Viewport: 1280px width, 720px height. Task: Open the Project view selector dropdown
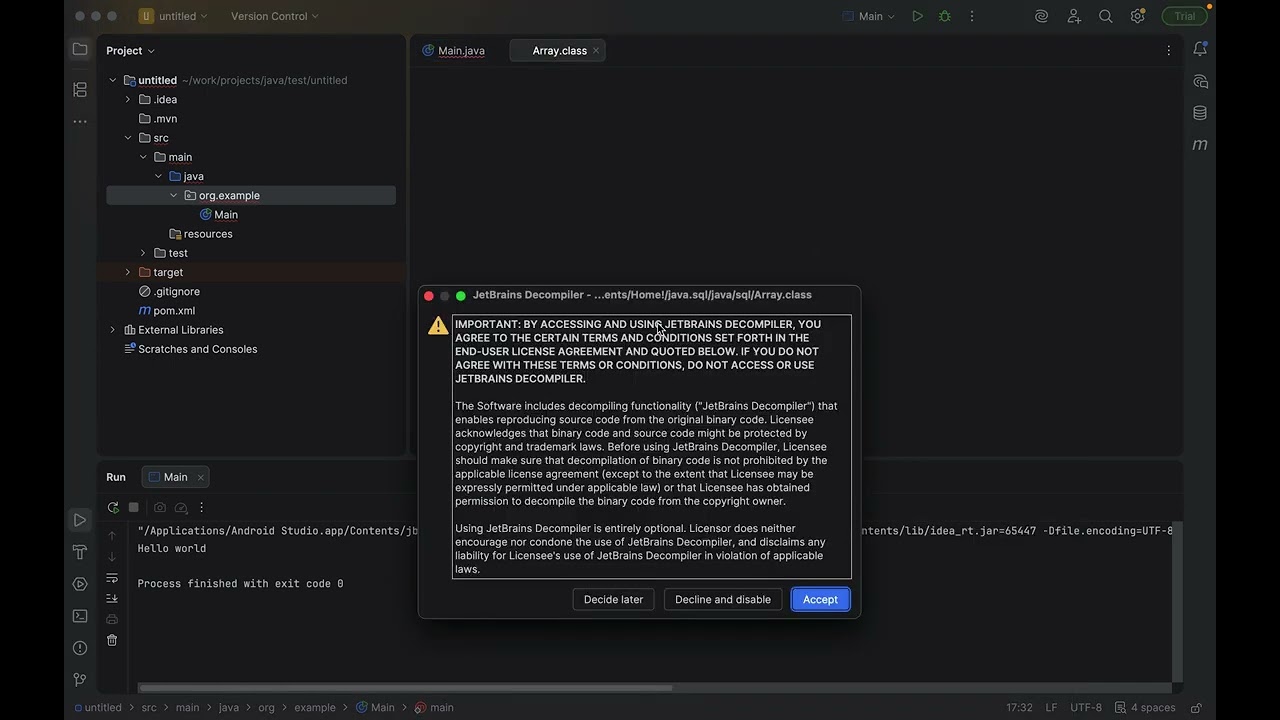click(131, 51)
